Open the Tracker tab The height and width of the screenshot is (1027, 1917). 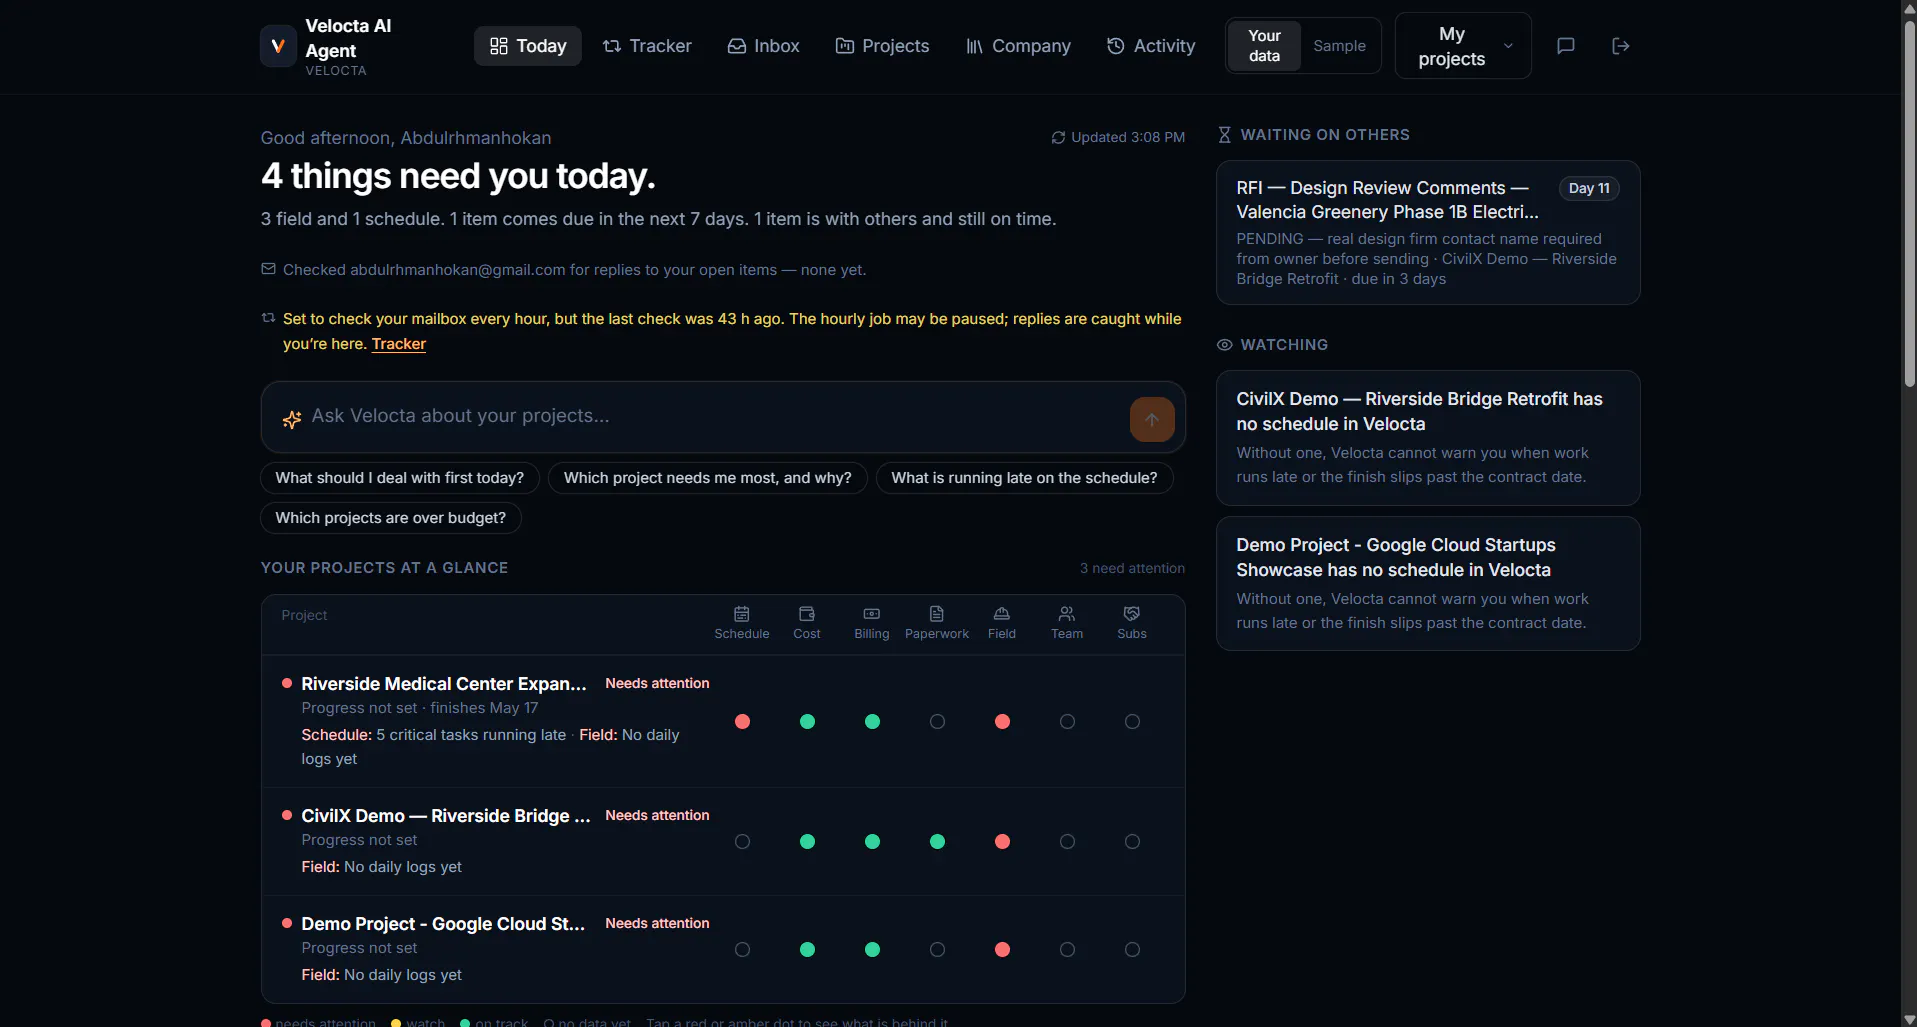(x=647, y=46)
